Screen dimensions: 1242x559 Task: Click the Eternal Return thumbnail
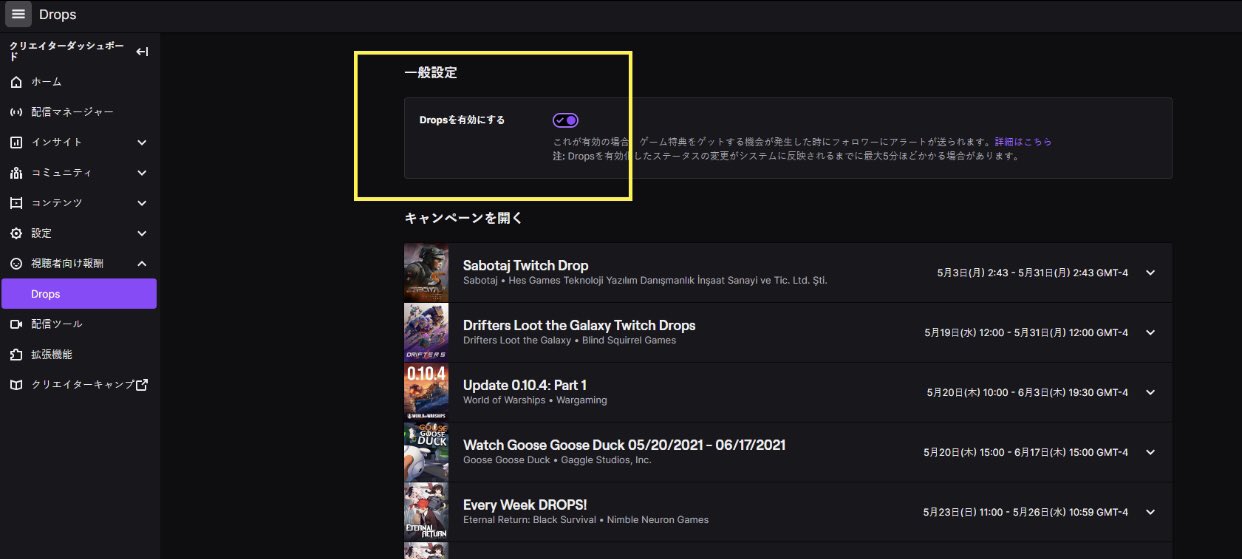pos(426,512)
